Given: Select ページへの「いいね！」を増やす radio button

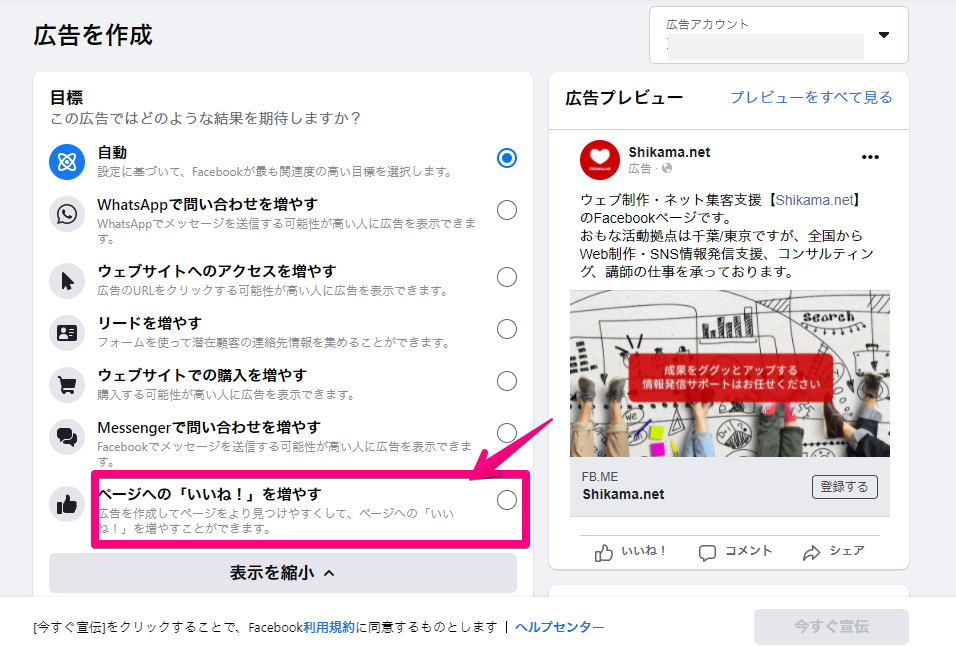Looking at the screenshot, I should click(x=507, y=500).
